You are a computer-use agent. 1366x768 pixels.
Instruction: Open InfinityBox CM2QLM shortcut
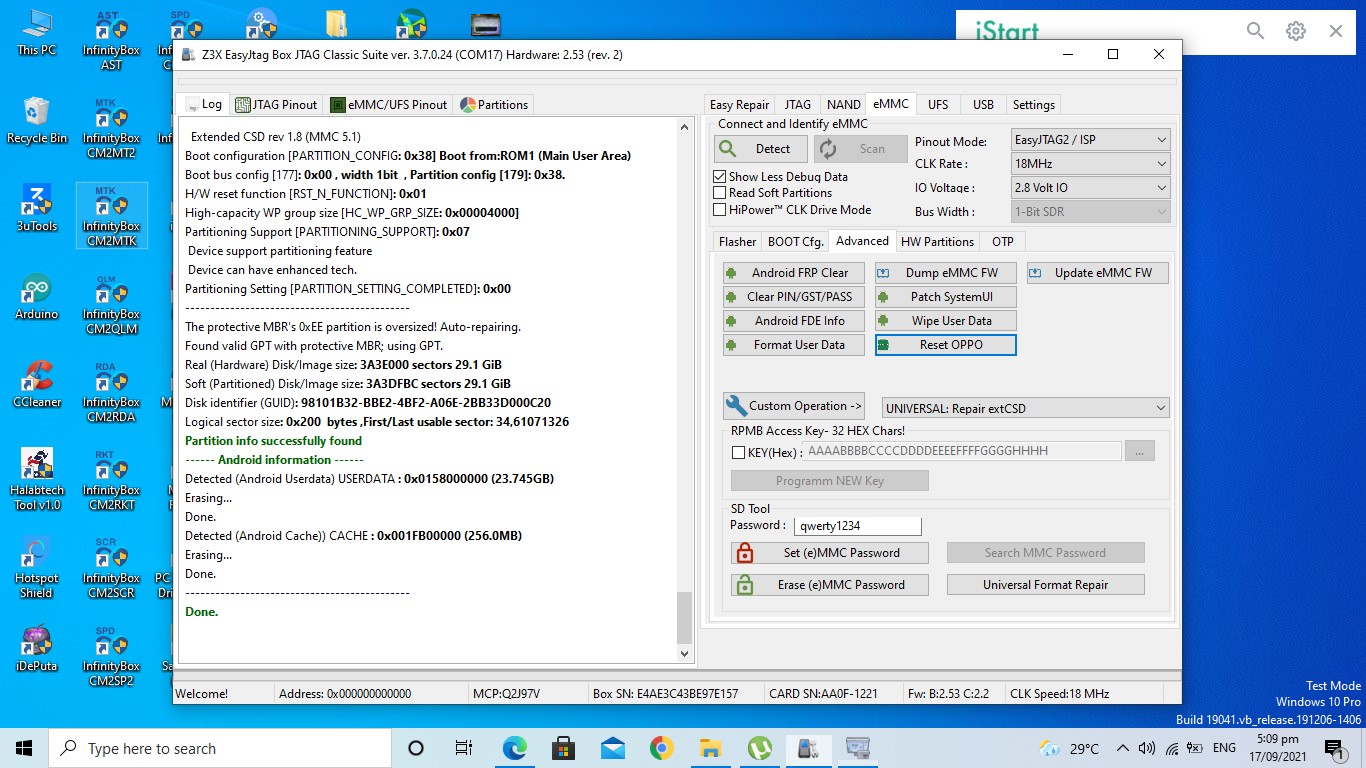pos(111,304)
